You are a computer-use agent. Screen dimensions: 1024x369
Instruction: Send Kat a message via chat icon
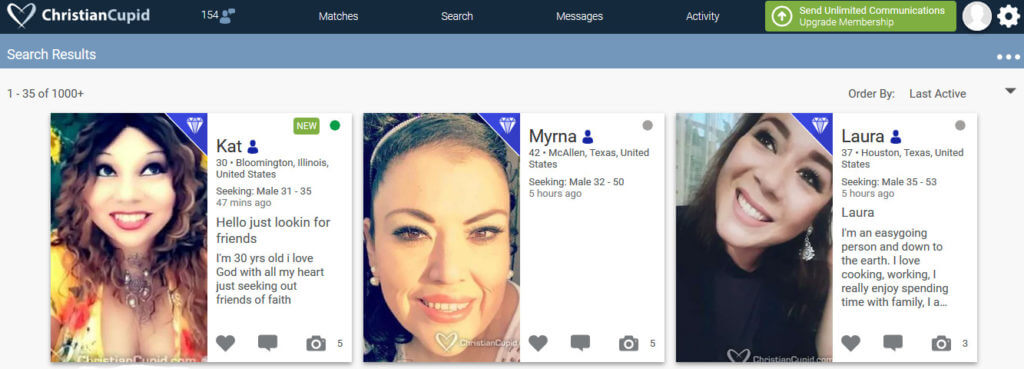coord(268,343)
